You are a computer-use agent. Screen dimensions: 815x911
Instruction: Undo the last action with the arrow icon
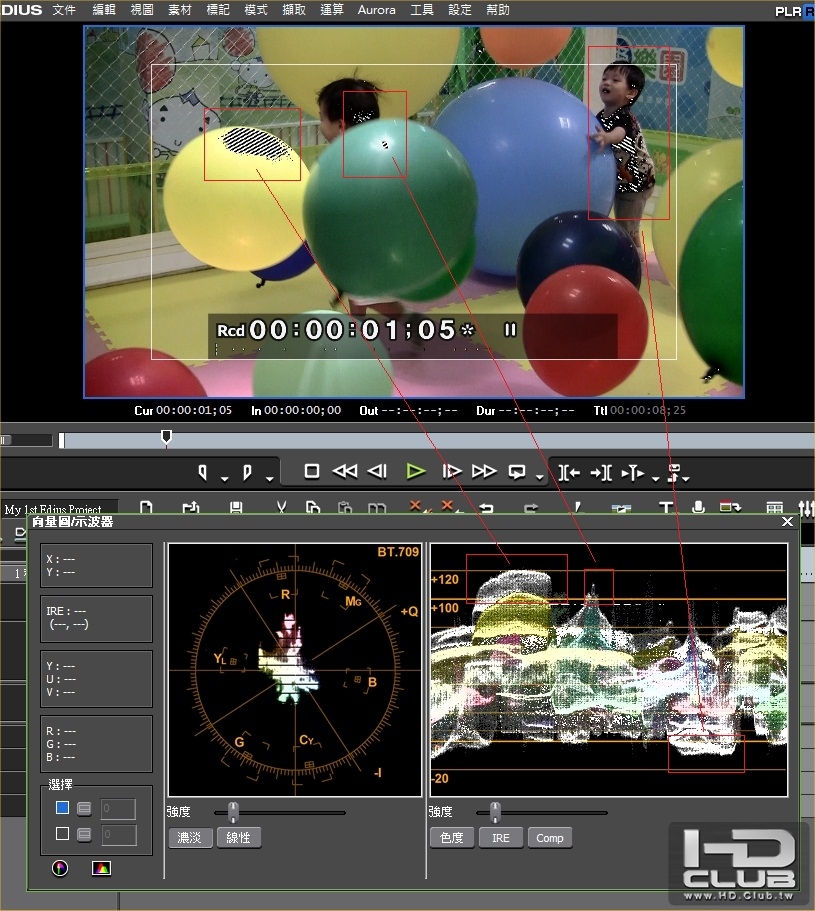pos(486,508)
